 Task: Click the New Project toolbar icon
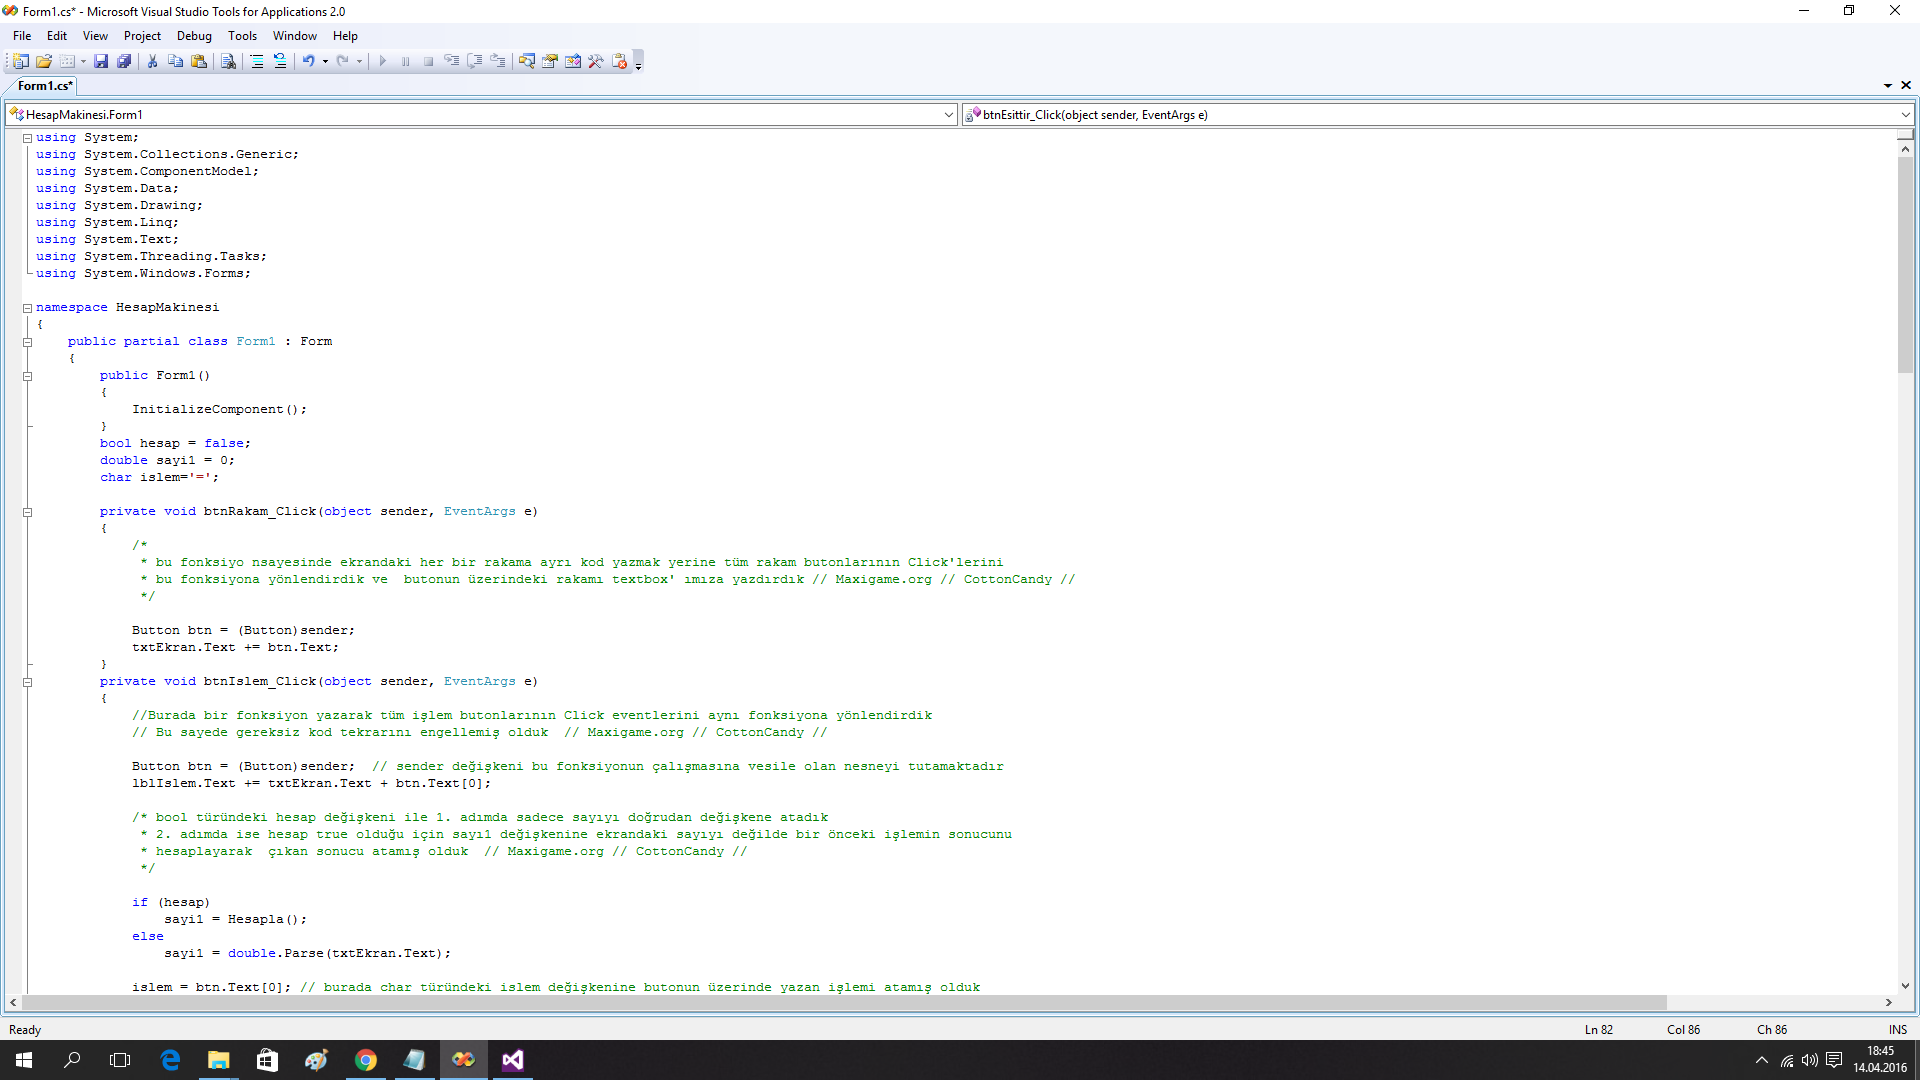point(20,61)
